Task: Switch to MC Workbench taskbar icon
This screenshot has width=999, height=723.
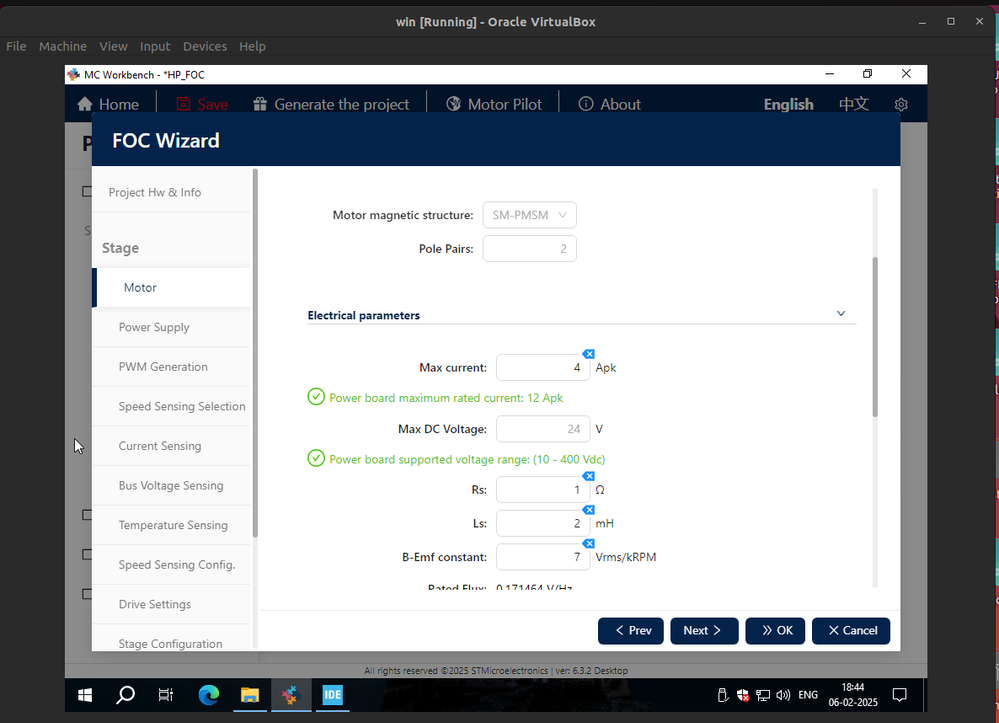Action: tap(291, 695)
